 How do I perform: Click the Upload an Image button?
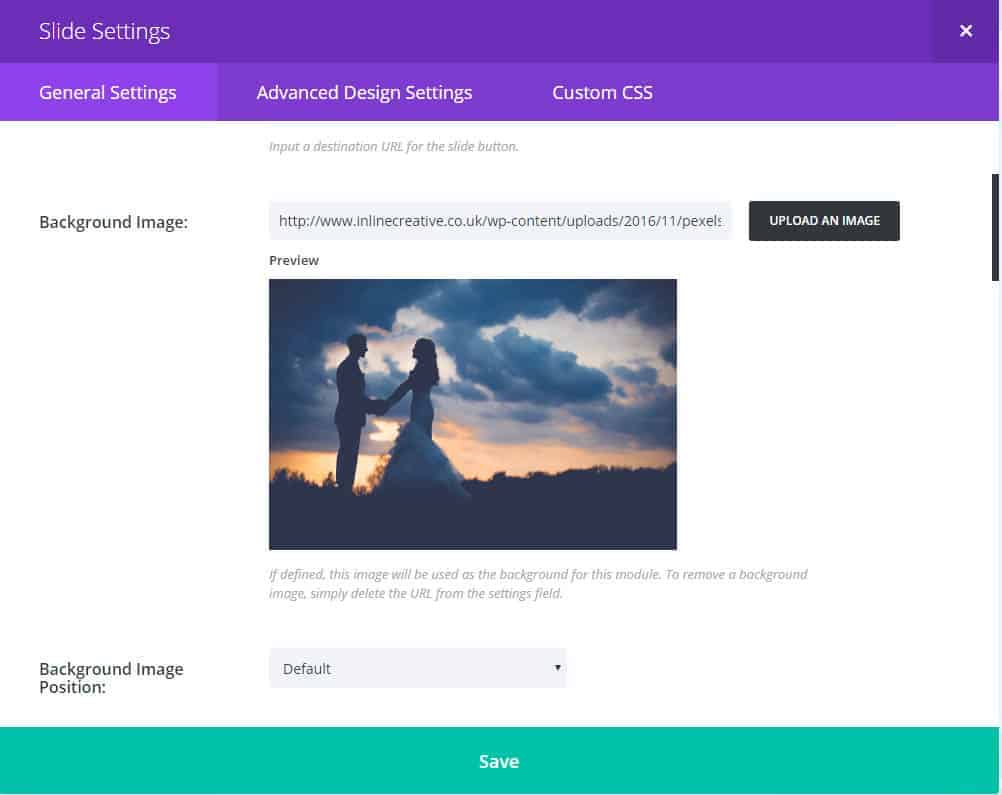(x=824, y=221)
